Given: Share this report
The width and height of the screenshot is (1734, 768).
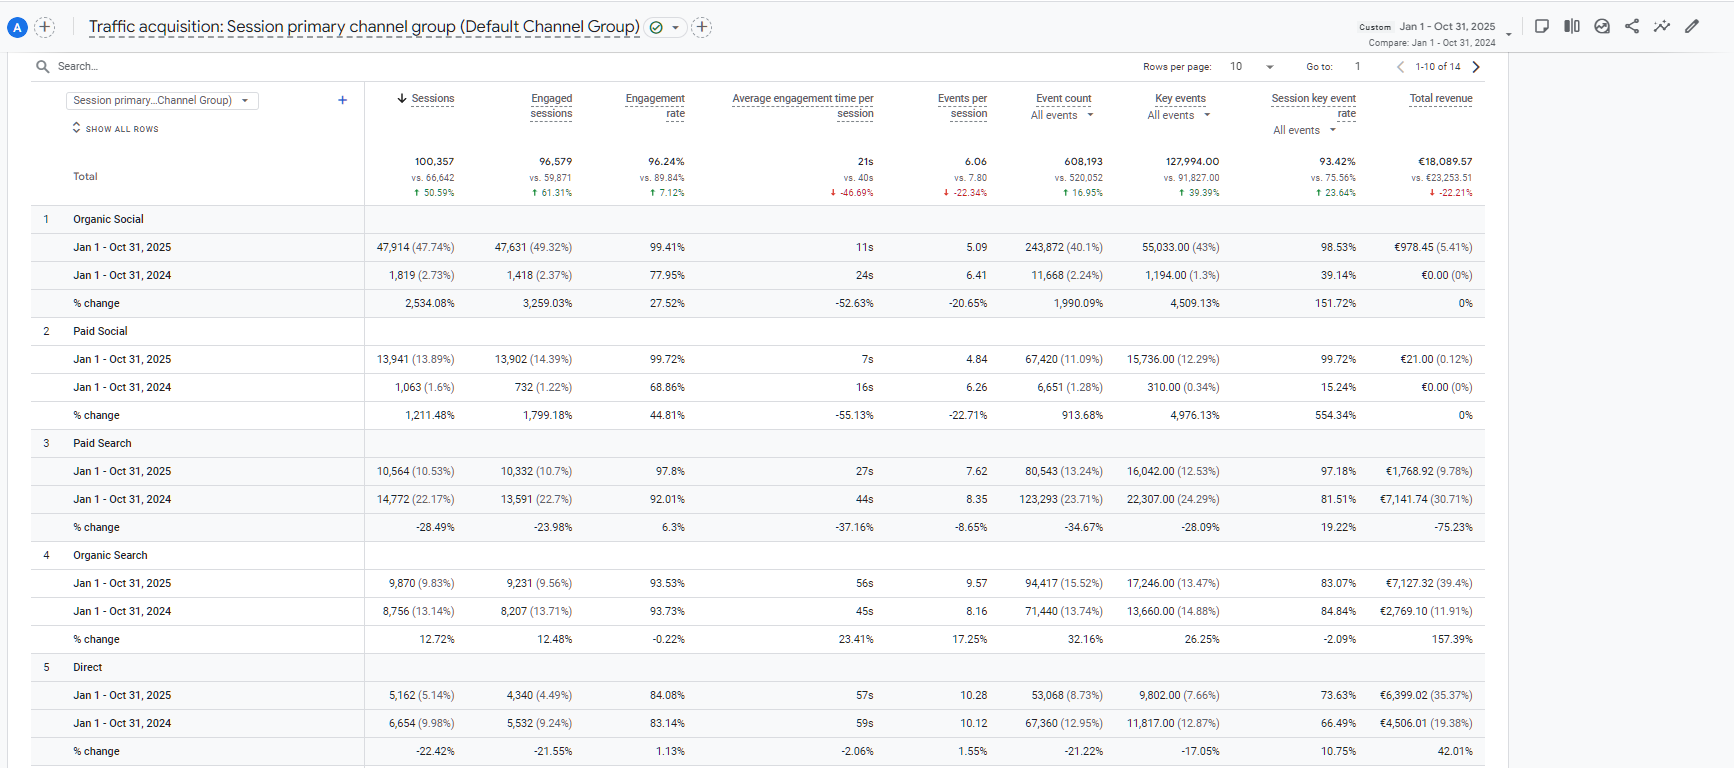Looking at the screenshot, I should [x=1632, y=26].
